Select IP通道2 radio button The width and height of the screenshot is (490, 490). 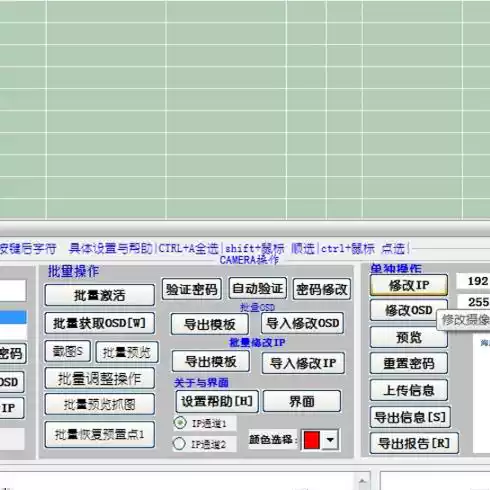click(x=179, y=444)
